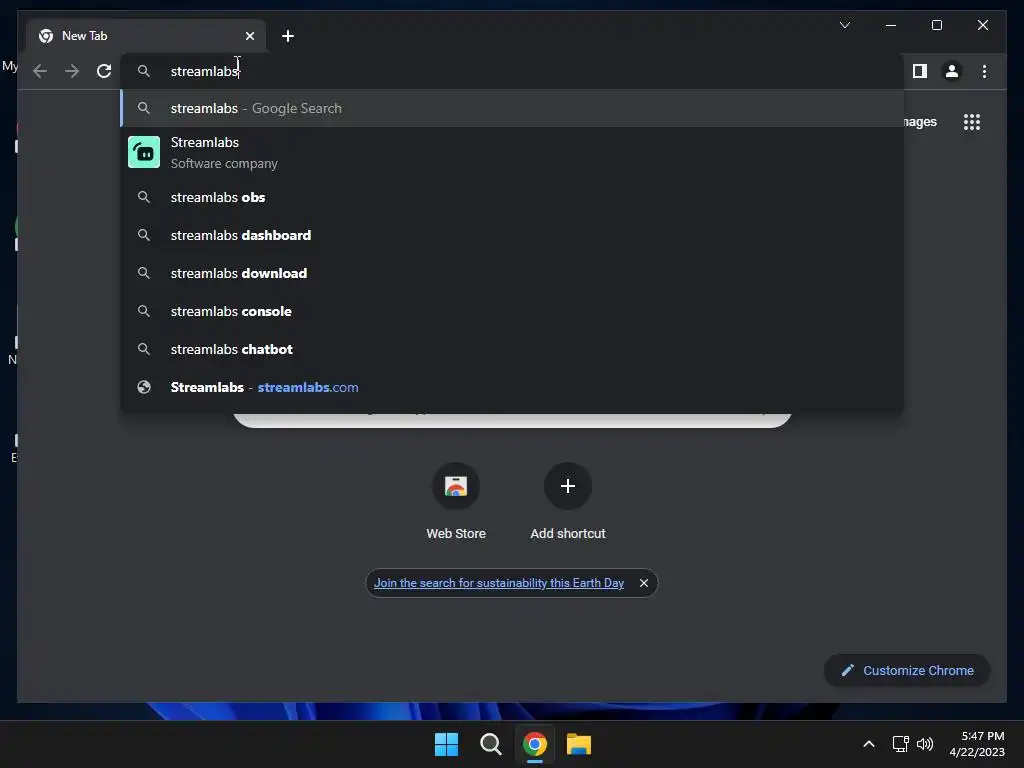The width and height of the screenshot is (1024, 768).
Task: Open Windows taskbar search
Action: pyautogui.click(x=490, y=744)
